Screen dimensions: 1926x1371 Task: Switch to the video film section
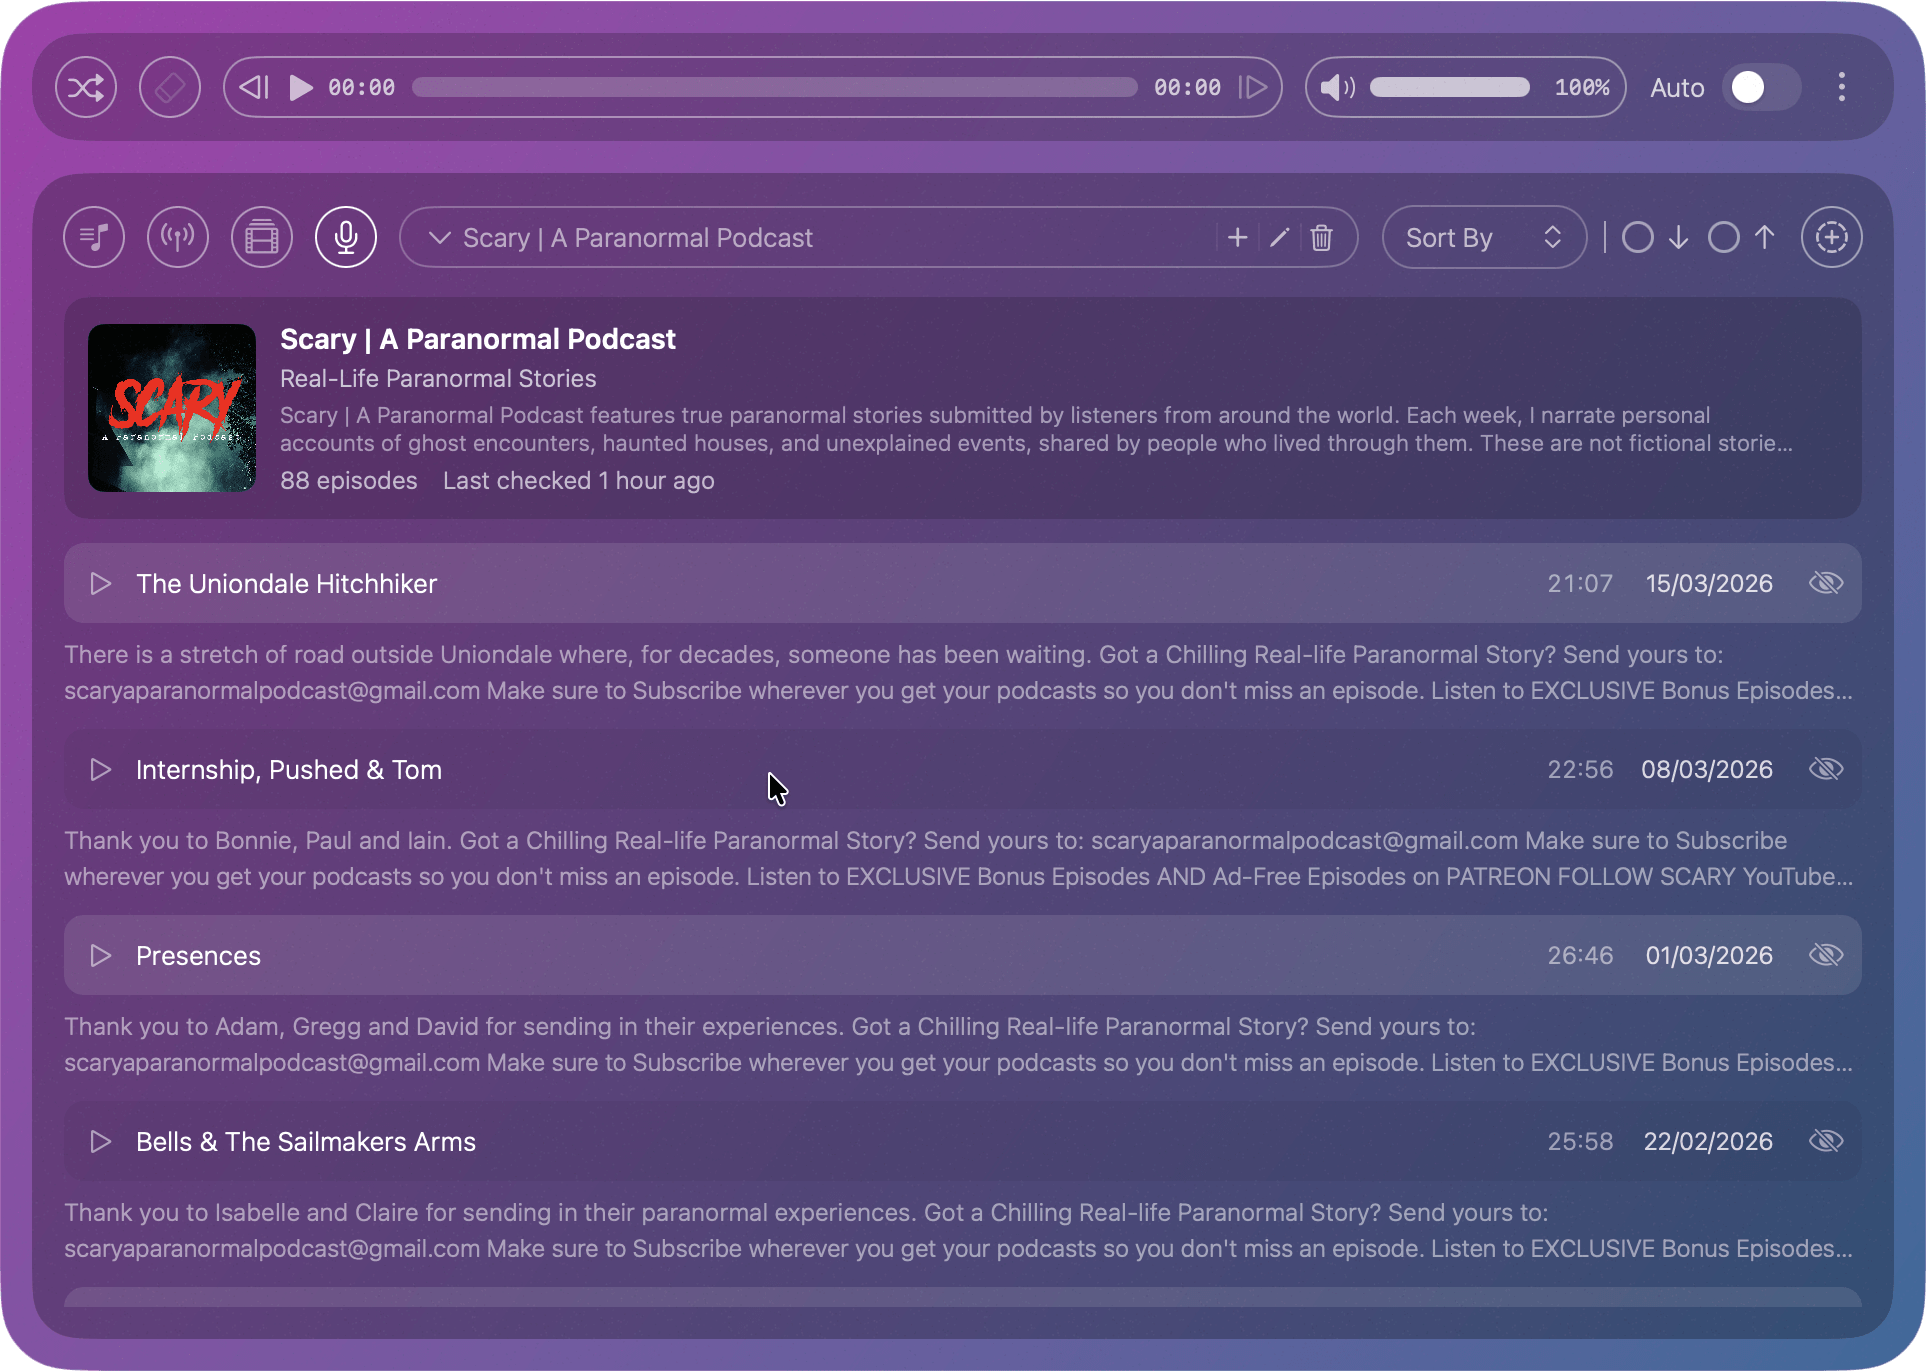tap(262, 238)
